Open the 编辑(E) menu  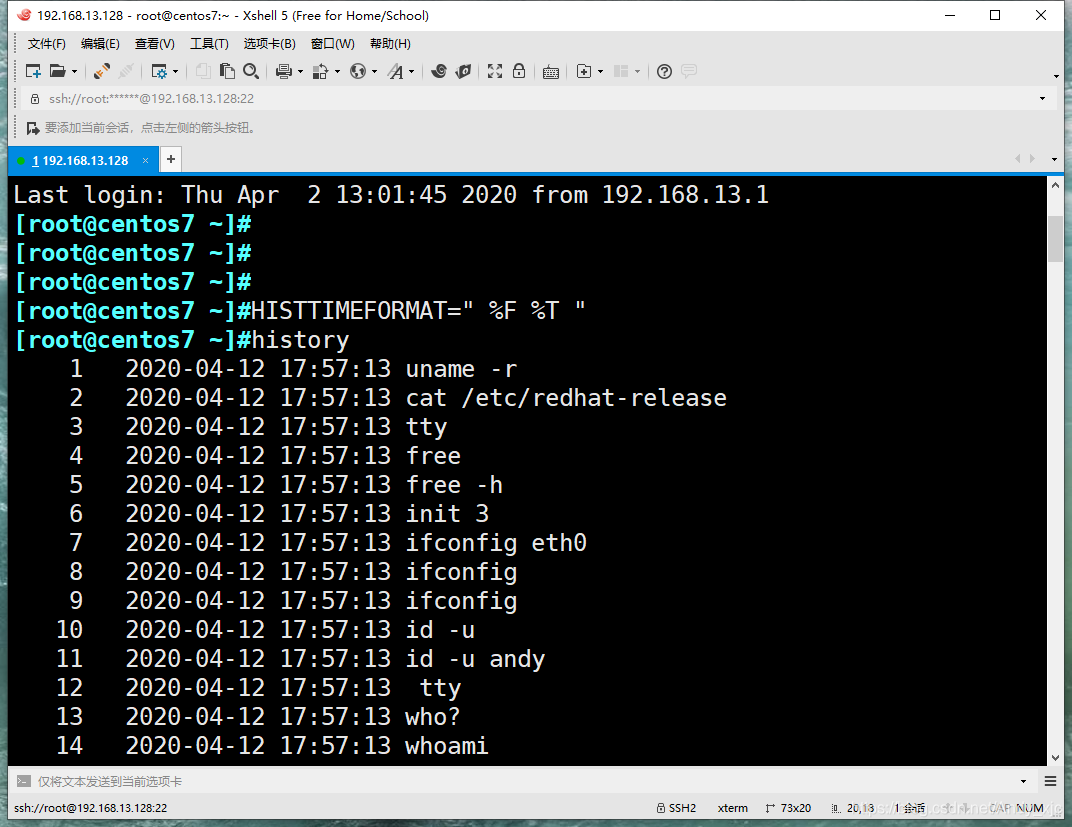pyautogui.click(x=100, y=44)
